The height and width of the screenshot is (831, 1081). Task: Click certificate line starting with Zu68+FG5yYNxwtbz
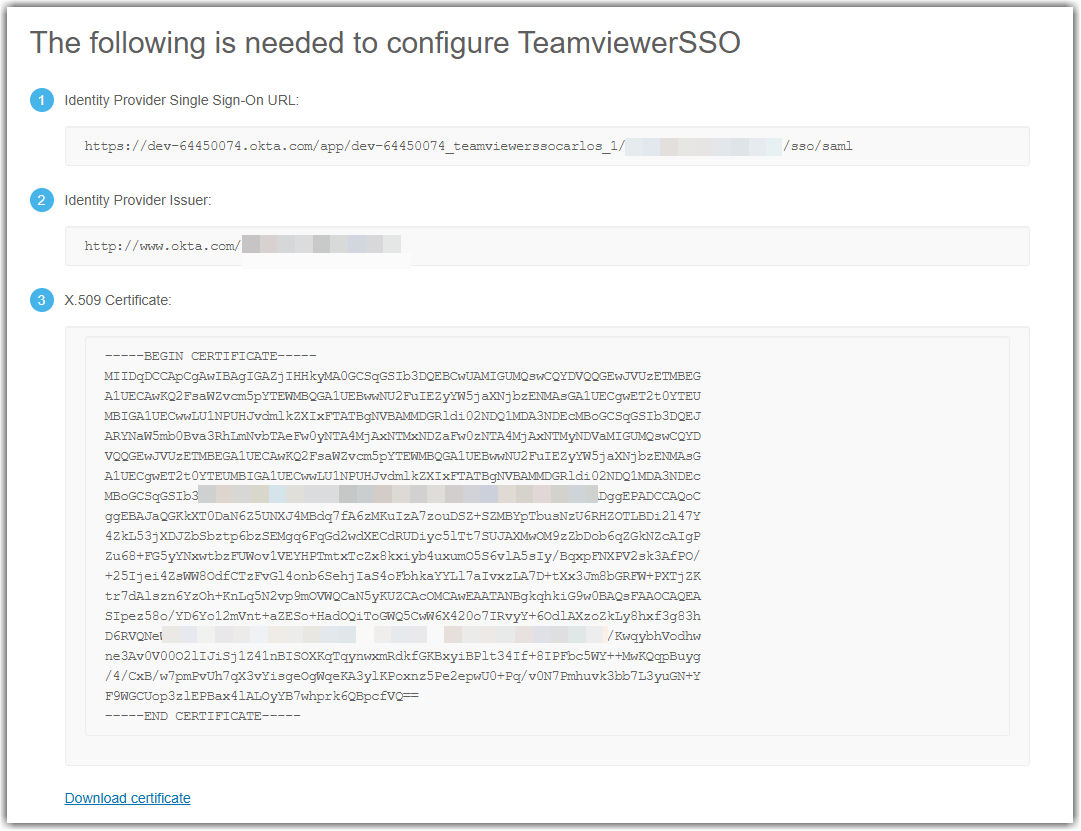click(x=403, y=556)
